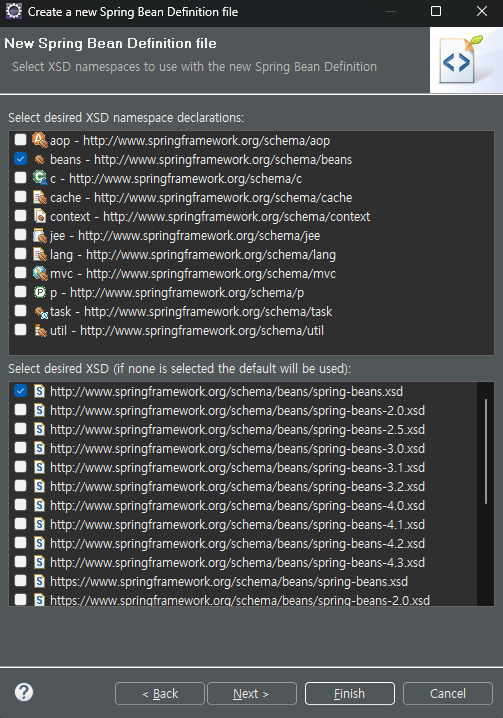Maximize the dialog window

[436, 11]
